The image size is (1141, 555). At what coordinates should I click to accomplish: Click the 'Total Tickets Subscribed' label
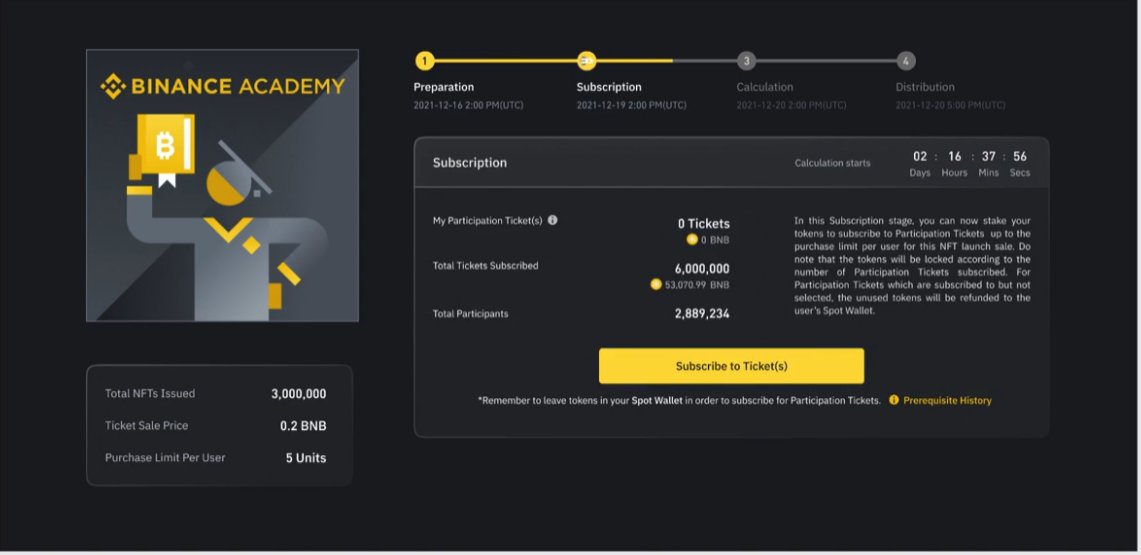click(x=485, y=266)
